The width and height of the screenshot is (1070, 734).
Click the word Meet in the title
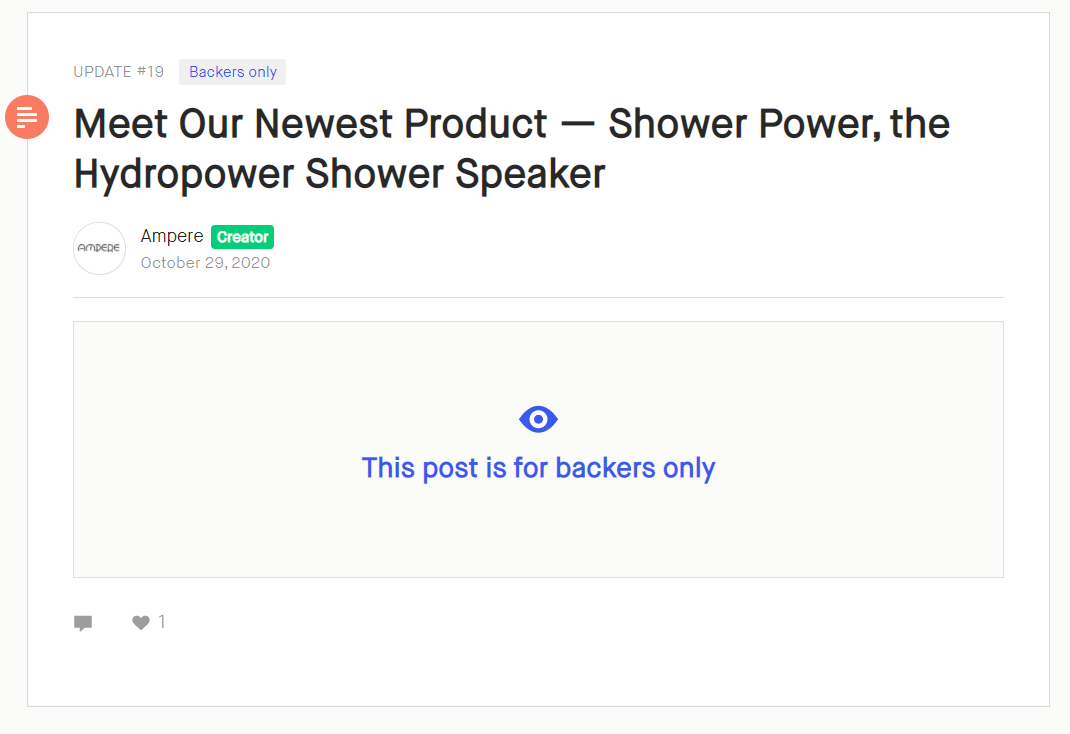click(x=121, y=124)
